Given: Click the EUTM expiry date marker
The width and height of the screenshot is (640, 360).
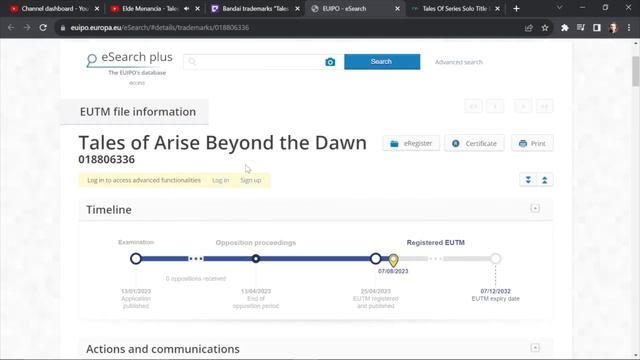Looking at the screenshot, I should [496, 258].
